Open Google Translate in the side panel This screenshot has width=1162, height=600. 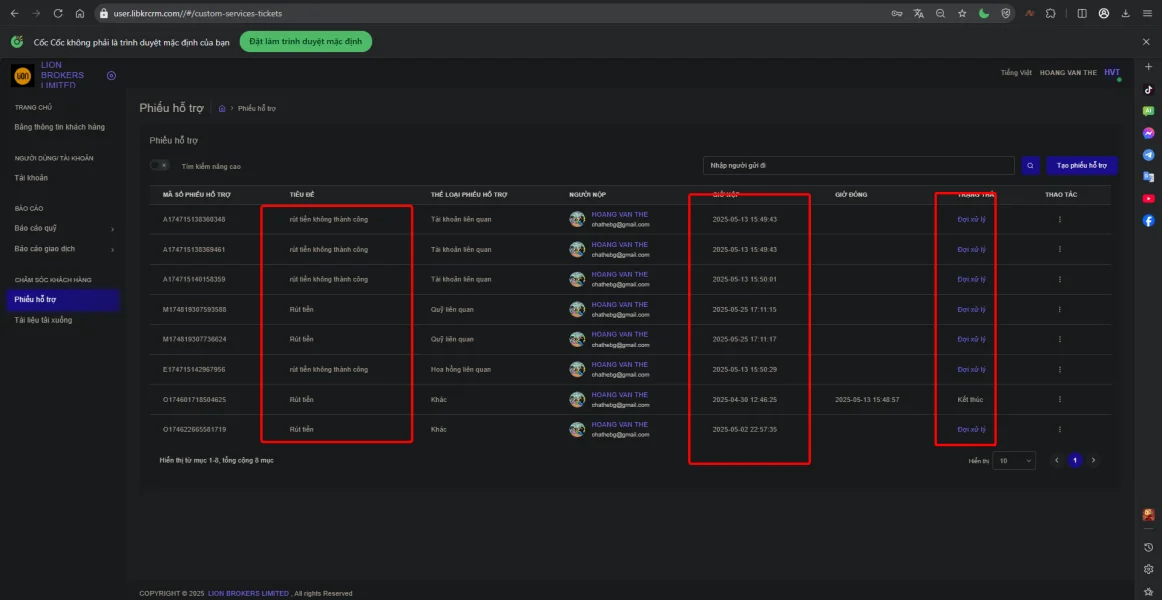pos(1149,177)
